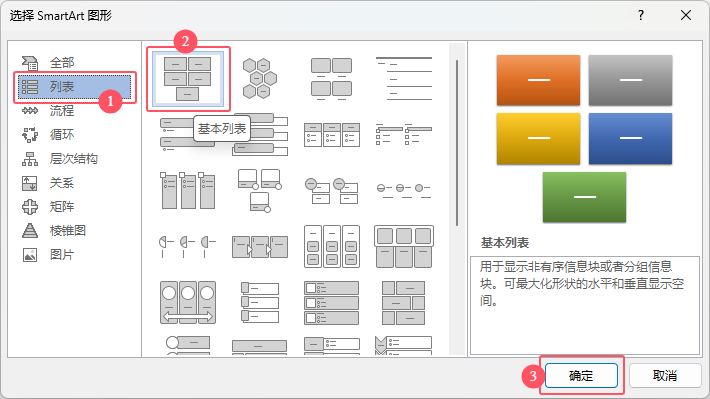Click the 基本列表 heading in the preview pane
The image size is (710, 399).
(x=505, y=243)
